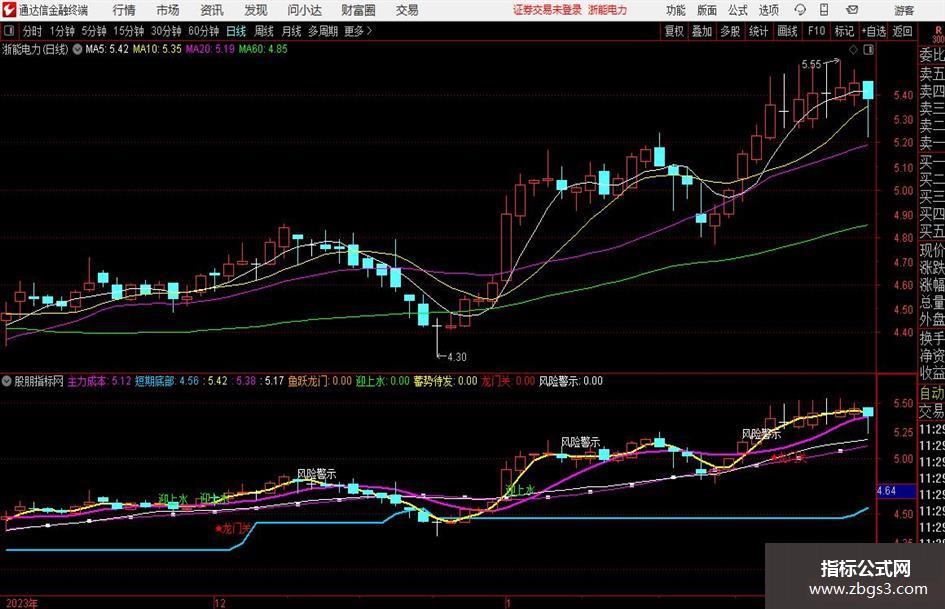Toggle right info panel icon near diamond
Viewport: 945px width, 609px height.
pyautogui.click(x=868, y=50)
